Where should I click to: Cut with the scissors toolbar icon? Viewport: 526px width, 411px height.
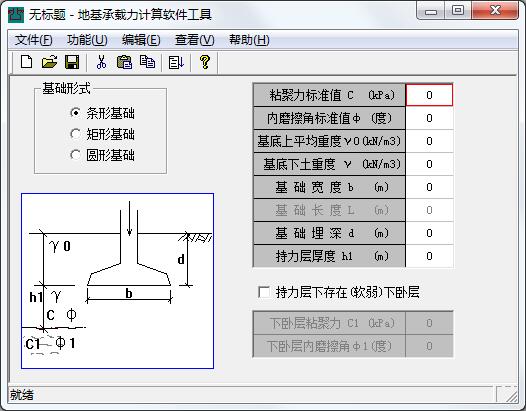pos(101,62)
